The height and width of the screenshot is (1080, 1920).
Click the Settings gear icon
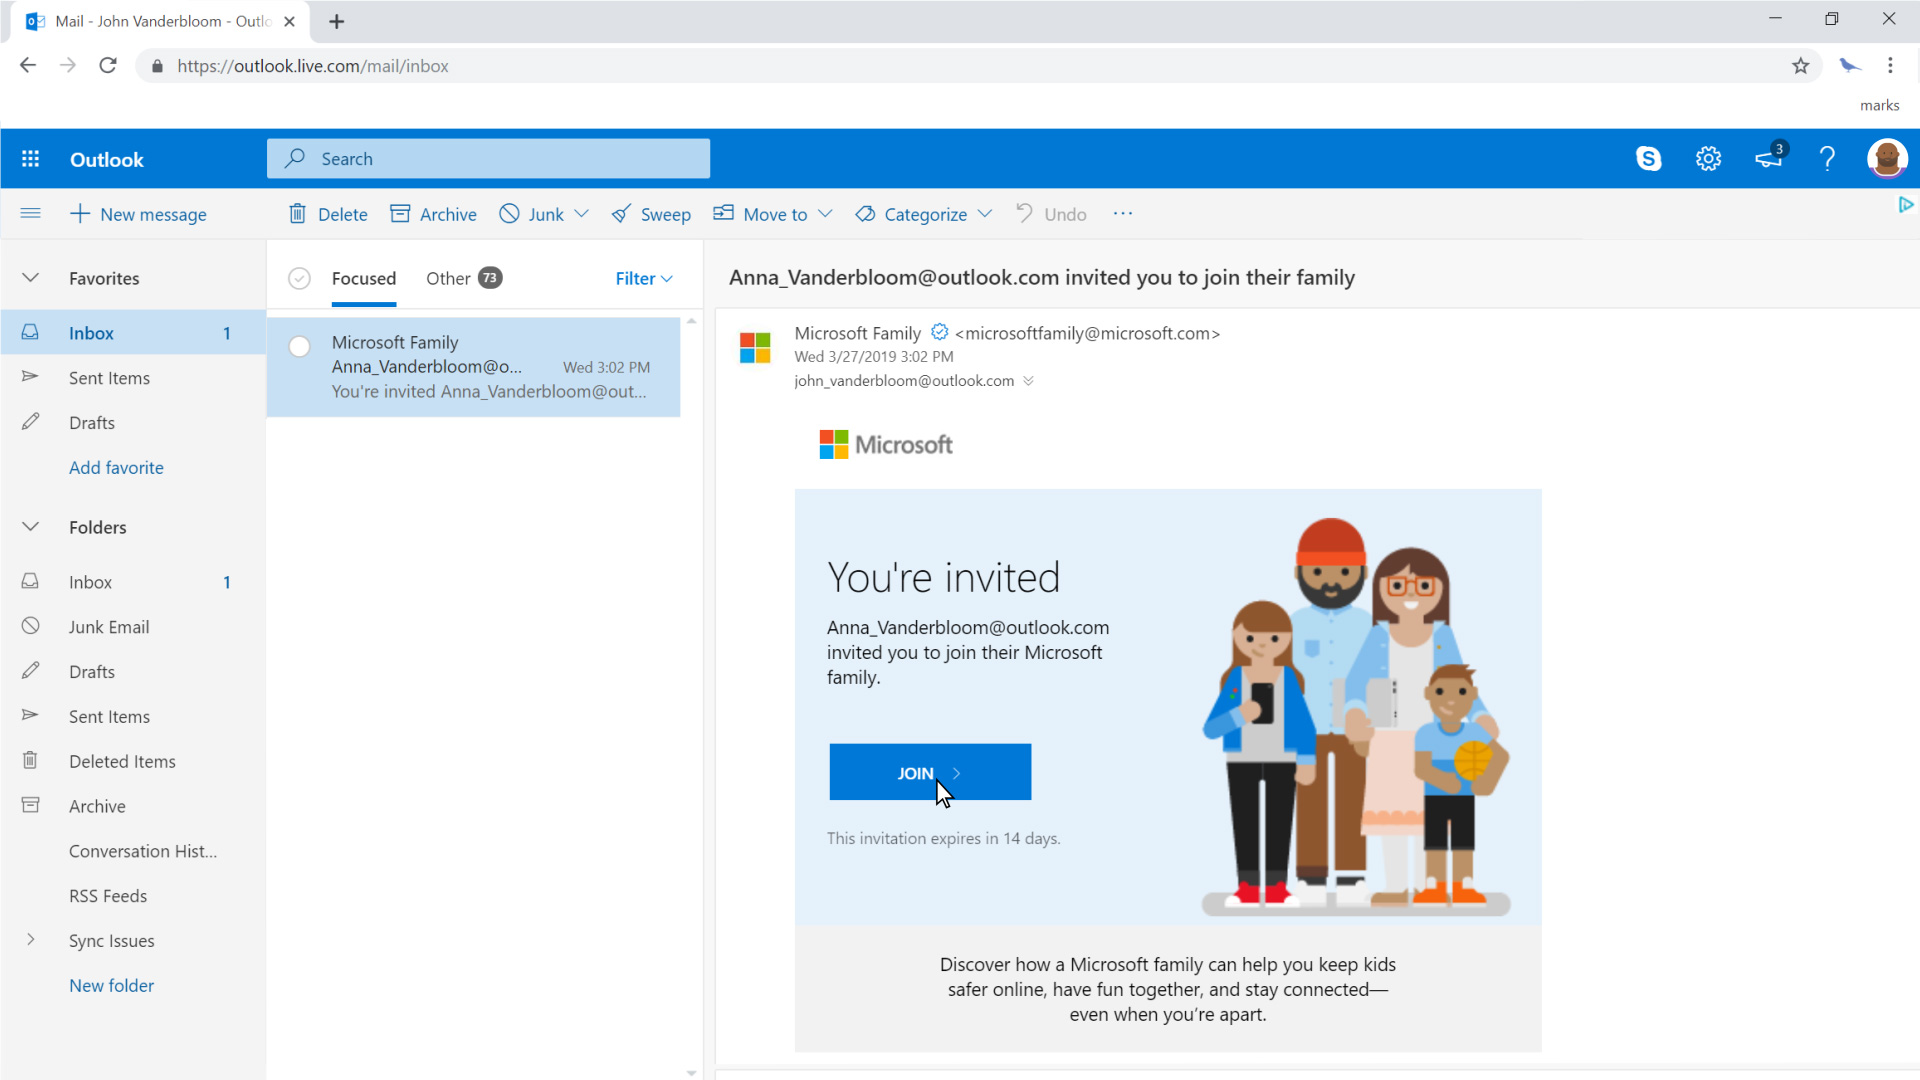pos(1709,158)
